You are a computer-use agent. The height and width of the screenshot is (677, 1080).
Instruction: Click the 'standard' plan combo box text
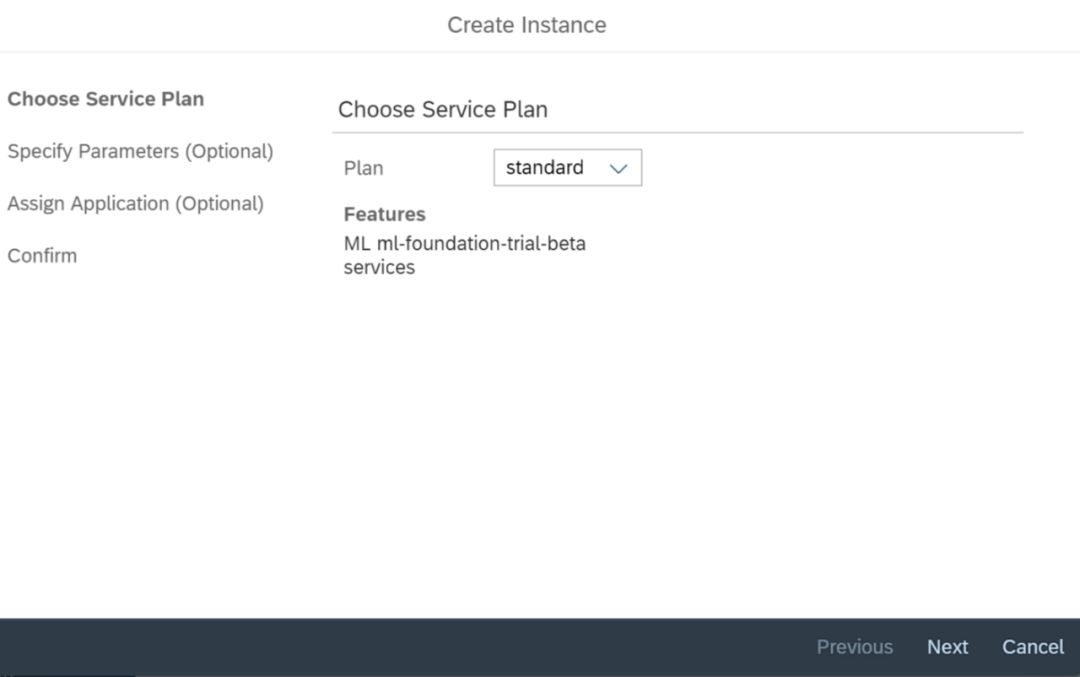[545, 168]
